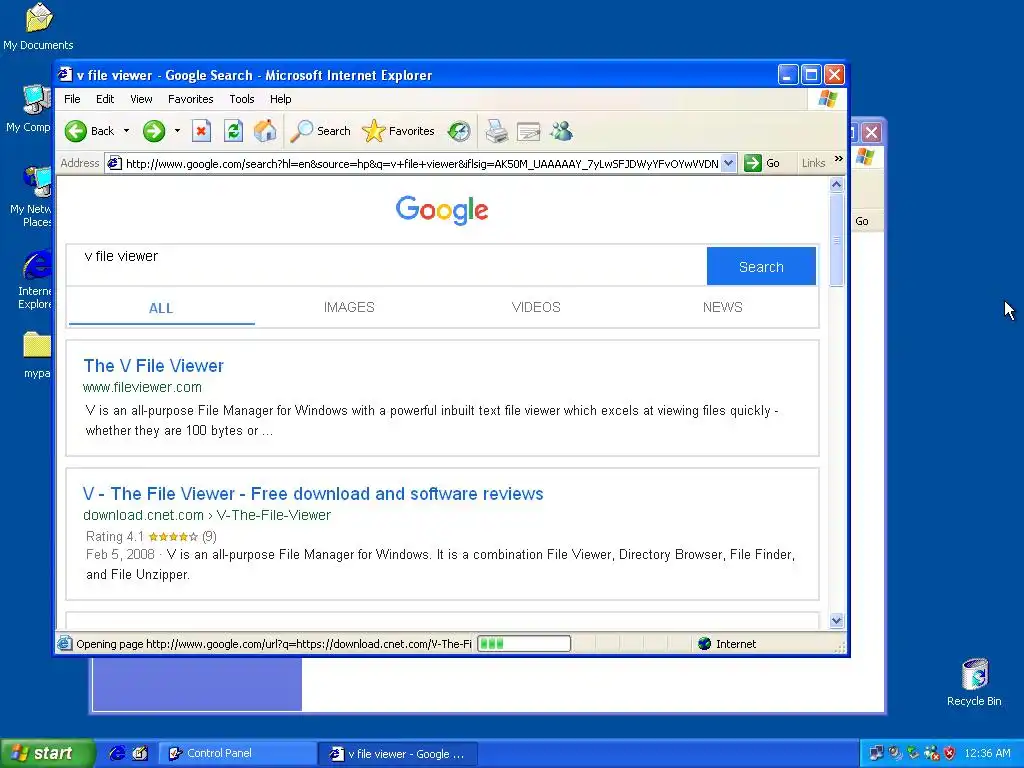
Task: Expand the Links toolbar chevron
Action: [839, 159]
